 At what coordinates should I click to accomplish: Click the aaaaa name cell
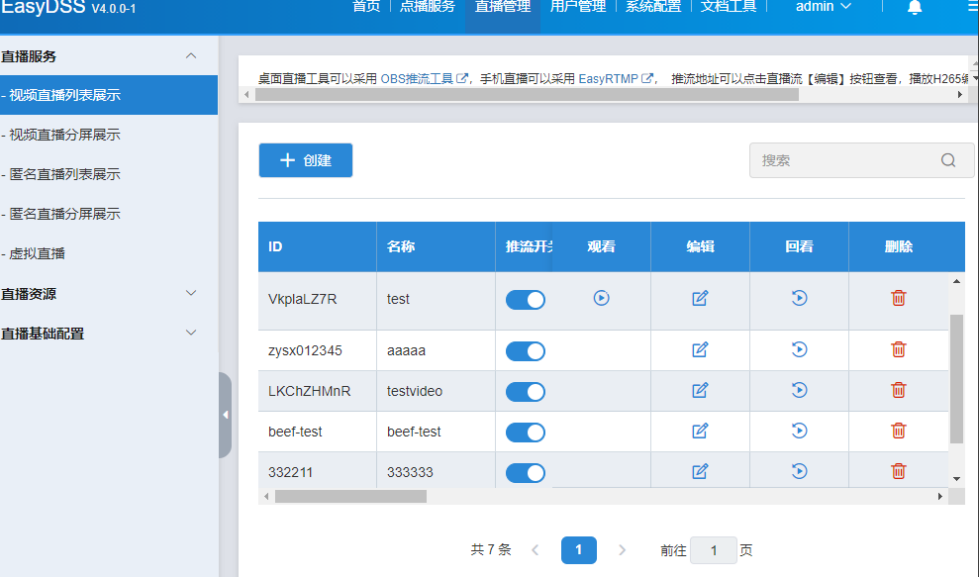click(436, 350)
